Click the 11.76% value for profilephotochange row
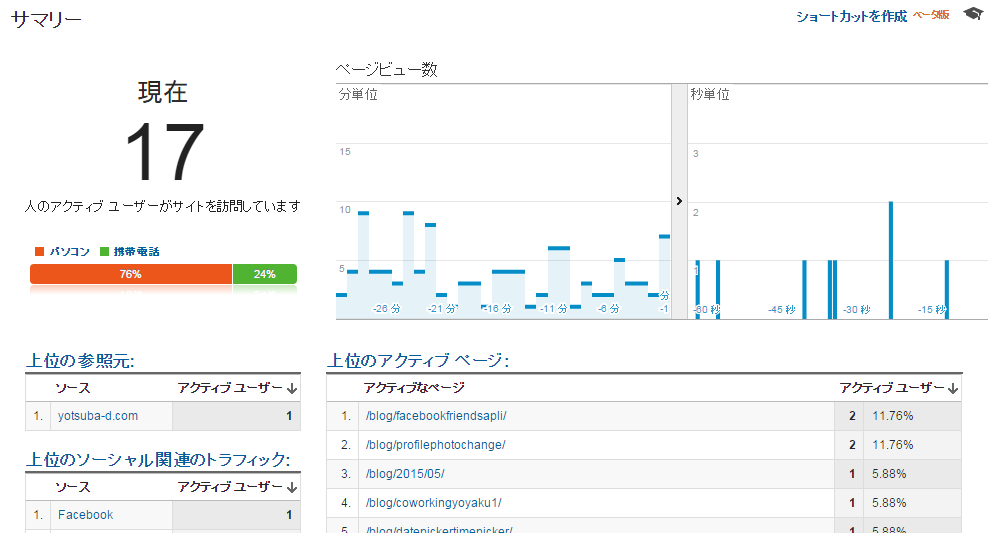Screen dimensions: 992x533 (893, 445)
